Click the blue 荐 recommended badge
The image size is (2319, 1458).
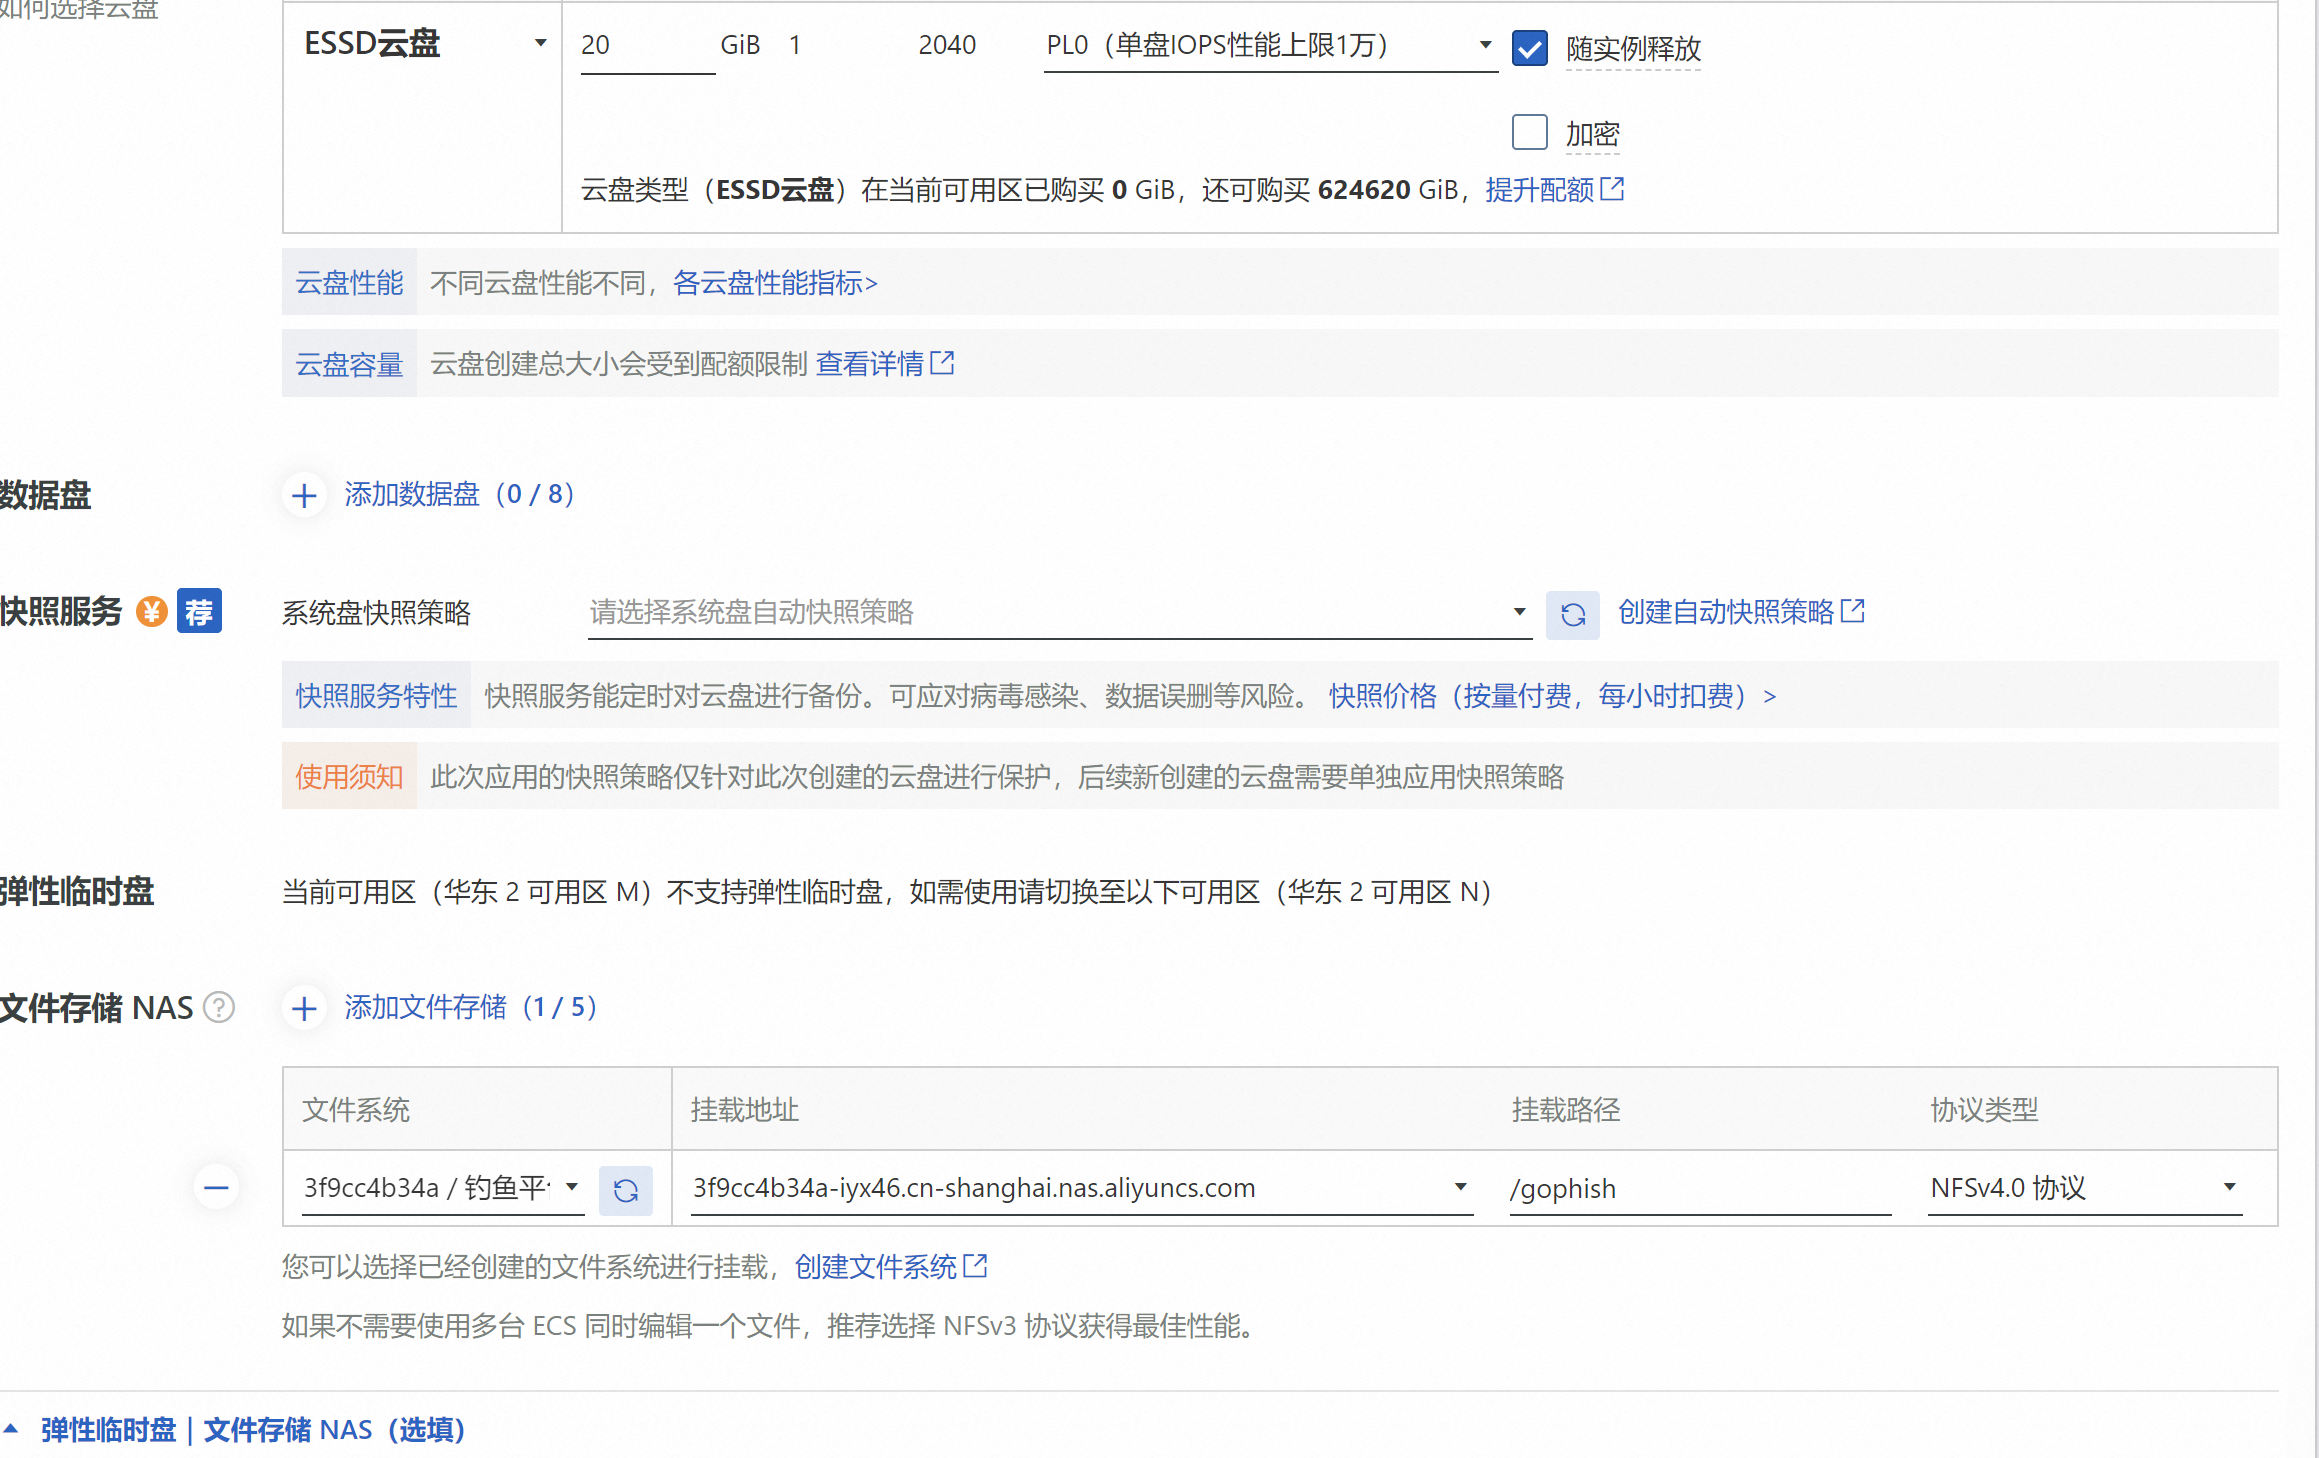tap(199, 611)
